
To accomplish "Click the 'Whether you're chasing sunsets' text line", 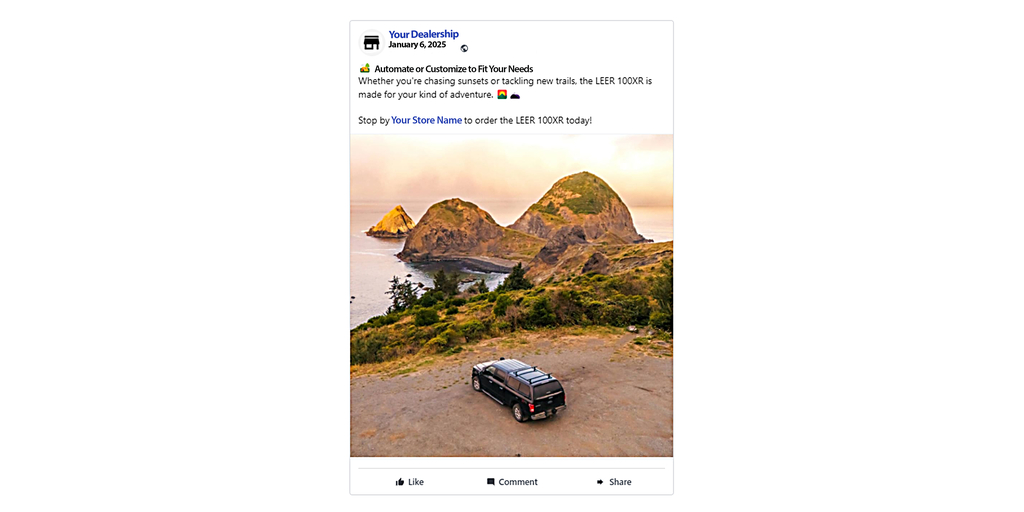I will (x=505, y=82).
